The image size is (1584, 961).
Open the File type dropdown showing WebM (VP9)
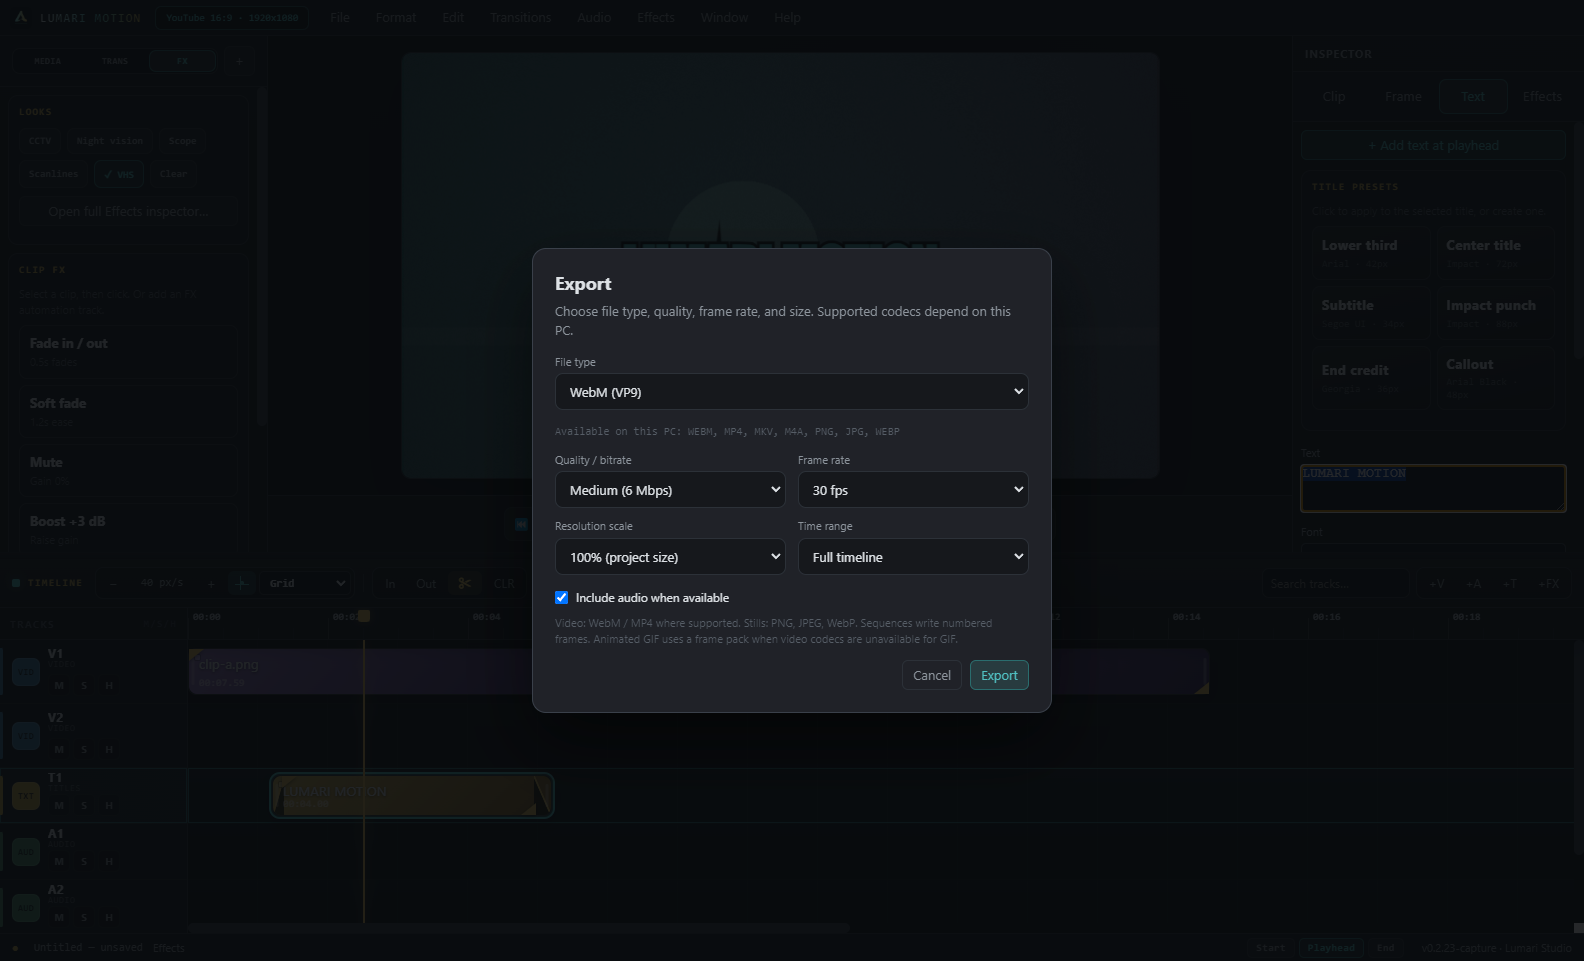point(791,392)
